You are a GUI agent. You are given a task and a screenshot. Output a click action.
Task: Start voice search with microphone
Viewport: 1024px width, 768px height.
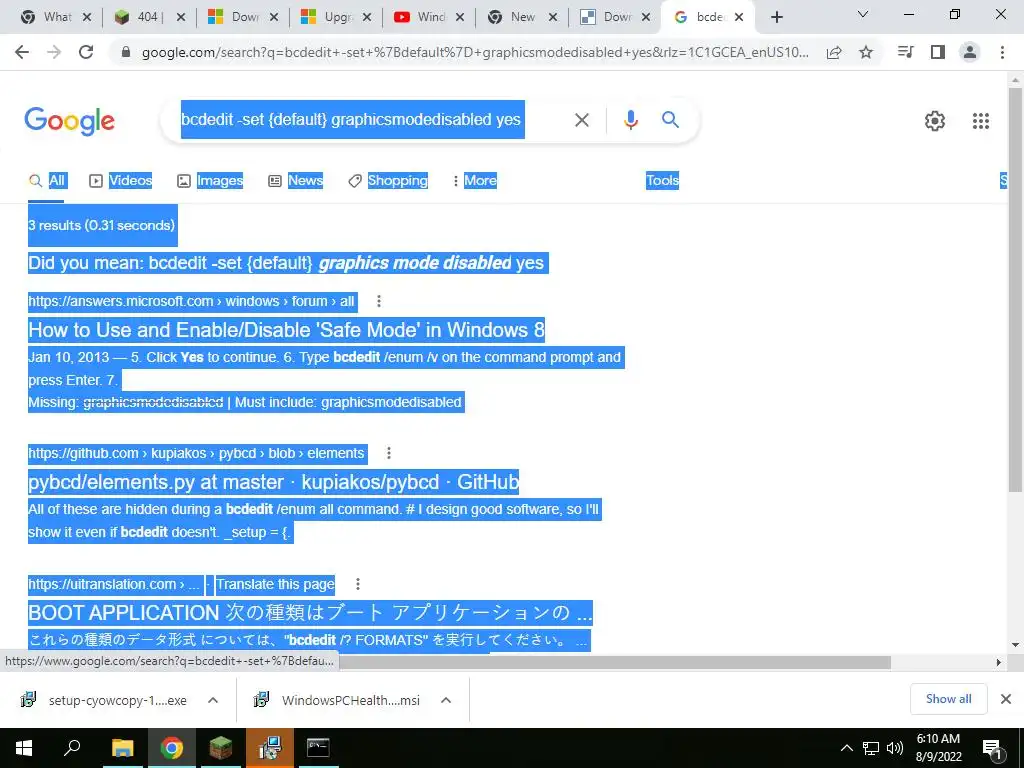pos(630,120)
